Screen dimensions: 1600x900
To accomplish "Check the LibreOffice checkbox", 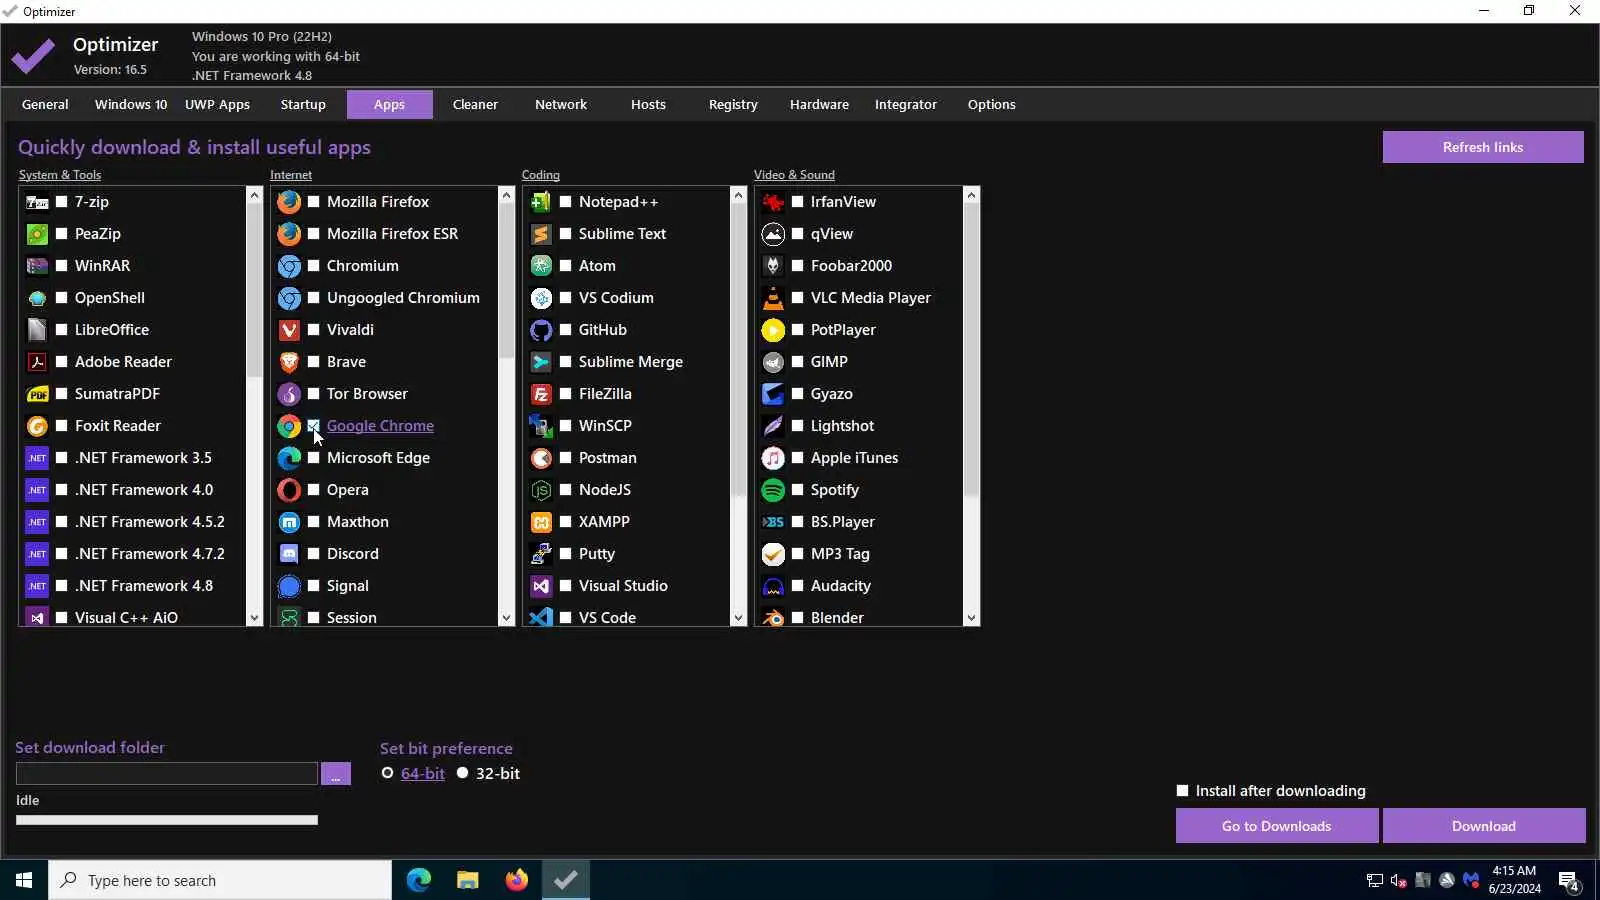I will (x=62, y=330).
